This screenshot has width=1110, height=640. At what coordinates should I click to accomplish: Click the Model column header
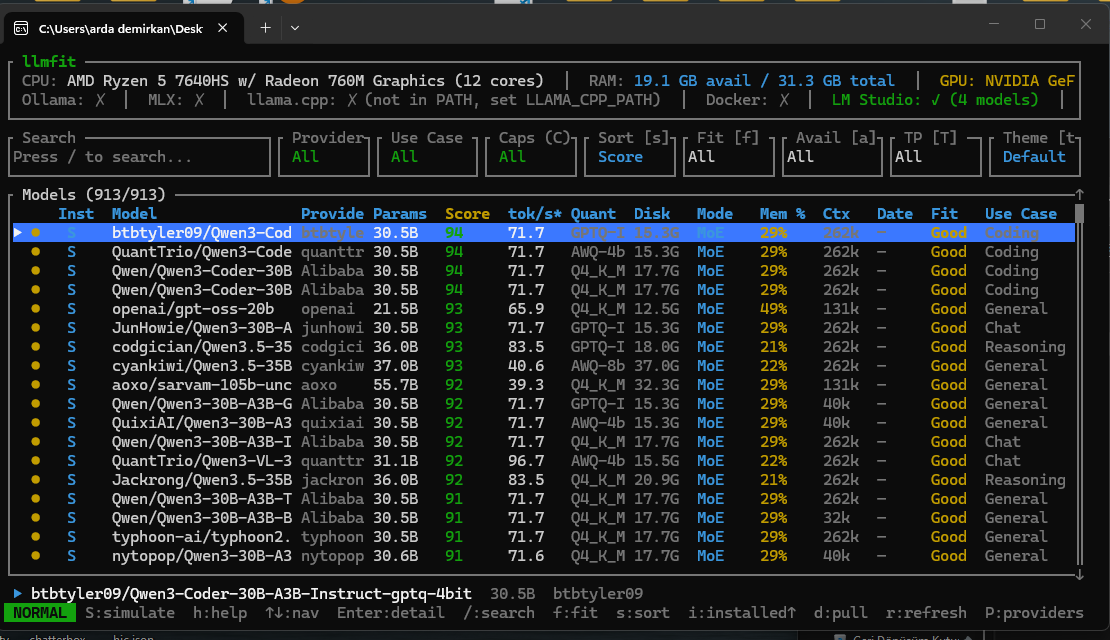[134, 214]
